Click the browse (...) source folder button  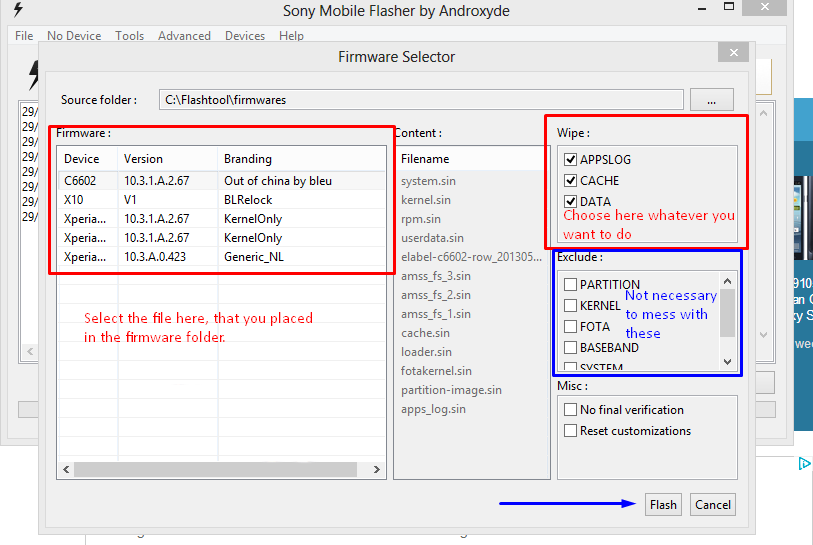pos(711,100)
